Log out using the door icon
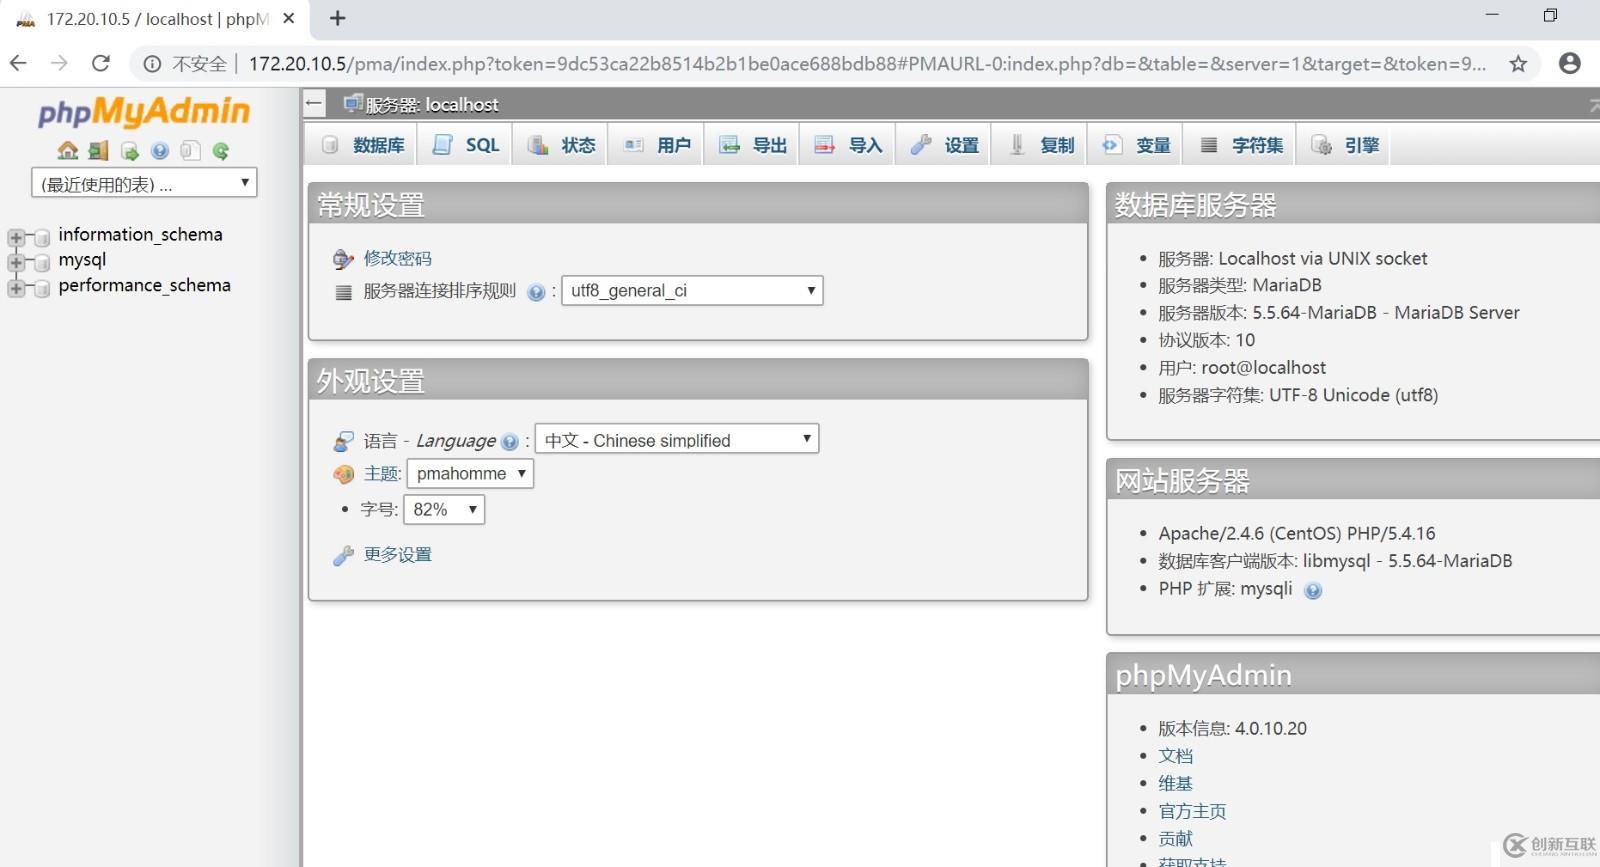The width and height of the screenshot is (1600, 867). point(98,150)
